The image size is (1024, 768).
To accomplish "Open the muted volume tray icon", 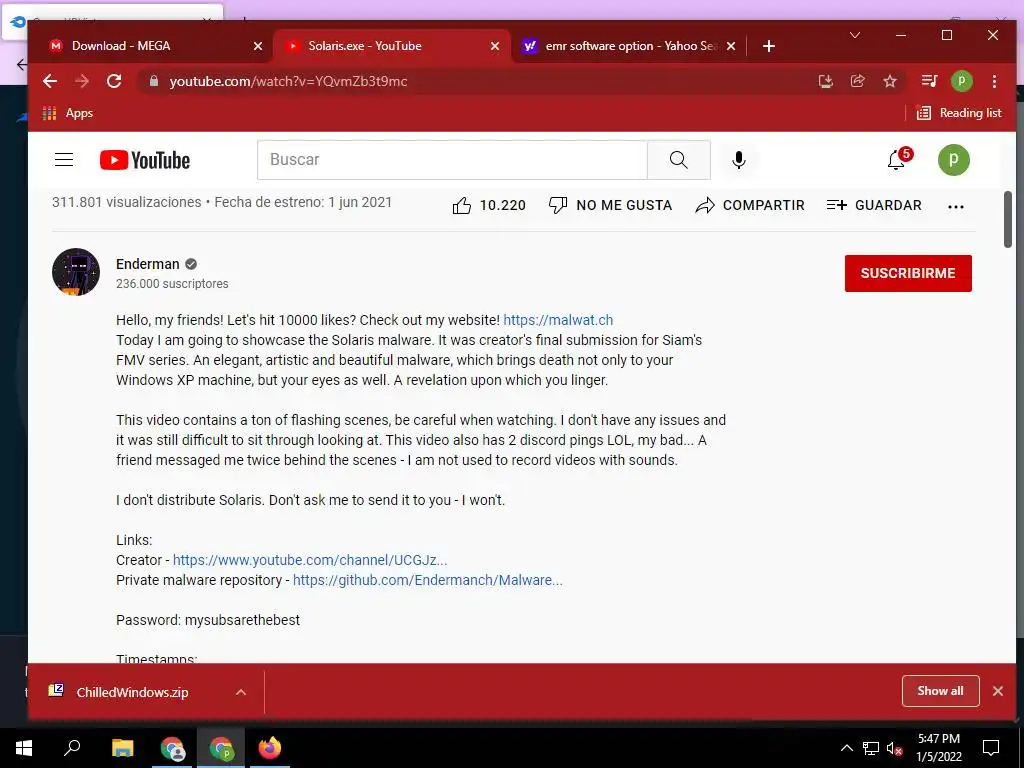I will [x=894, y=748].
